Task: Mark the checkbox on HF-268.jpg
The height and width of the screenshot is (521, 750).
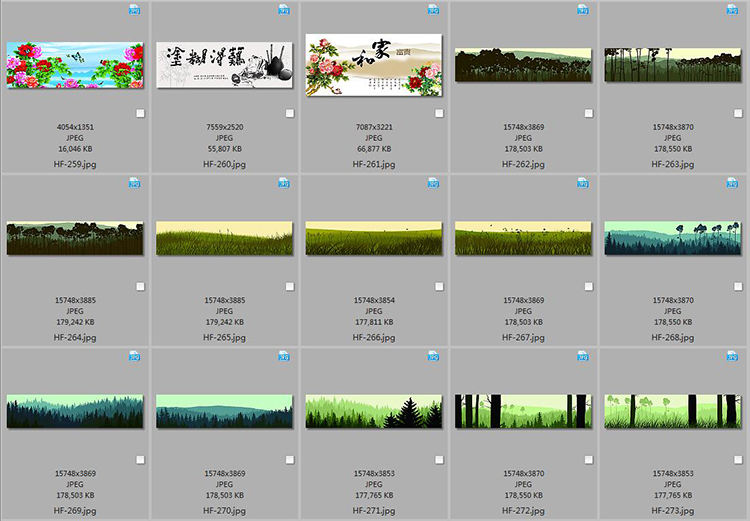Action: tap(739, 286)
